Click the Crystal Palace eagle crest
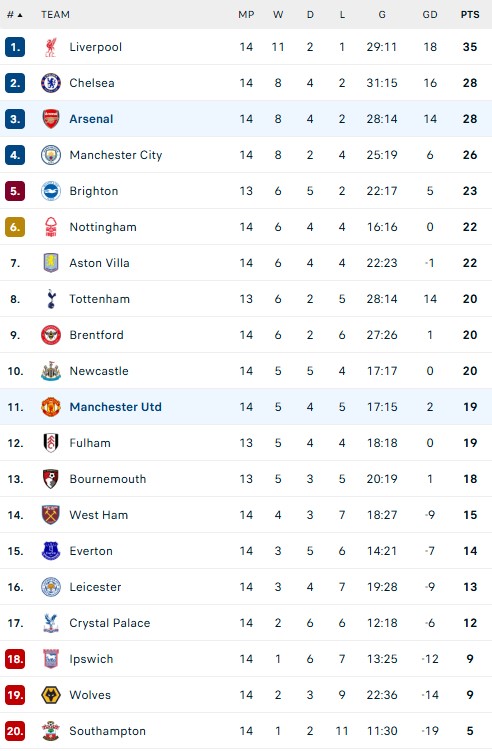This screenshot has width=492, height=751. pos(50,623)
